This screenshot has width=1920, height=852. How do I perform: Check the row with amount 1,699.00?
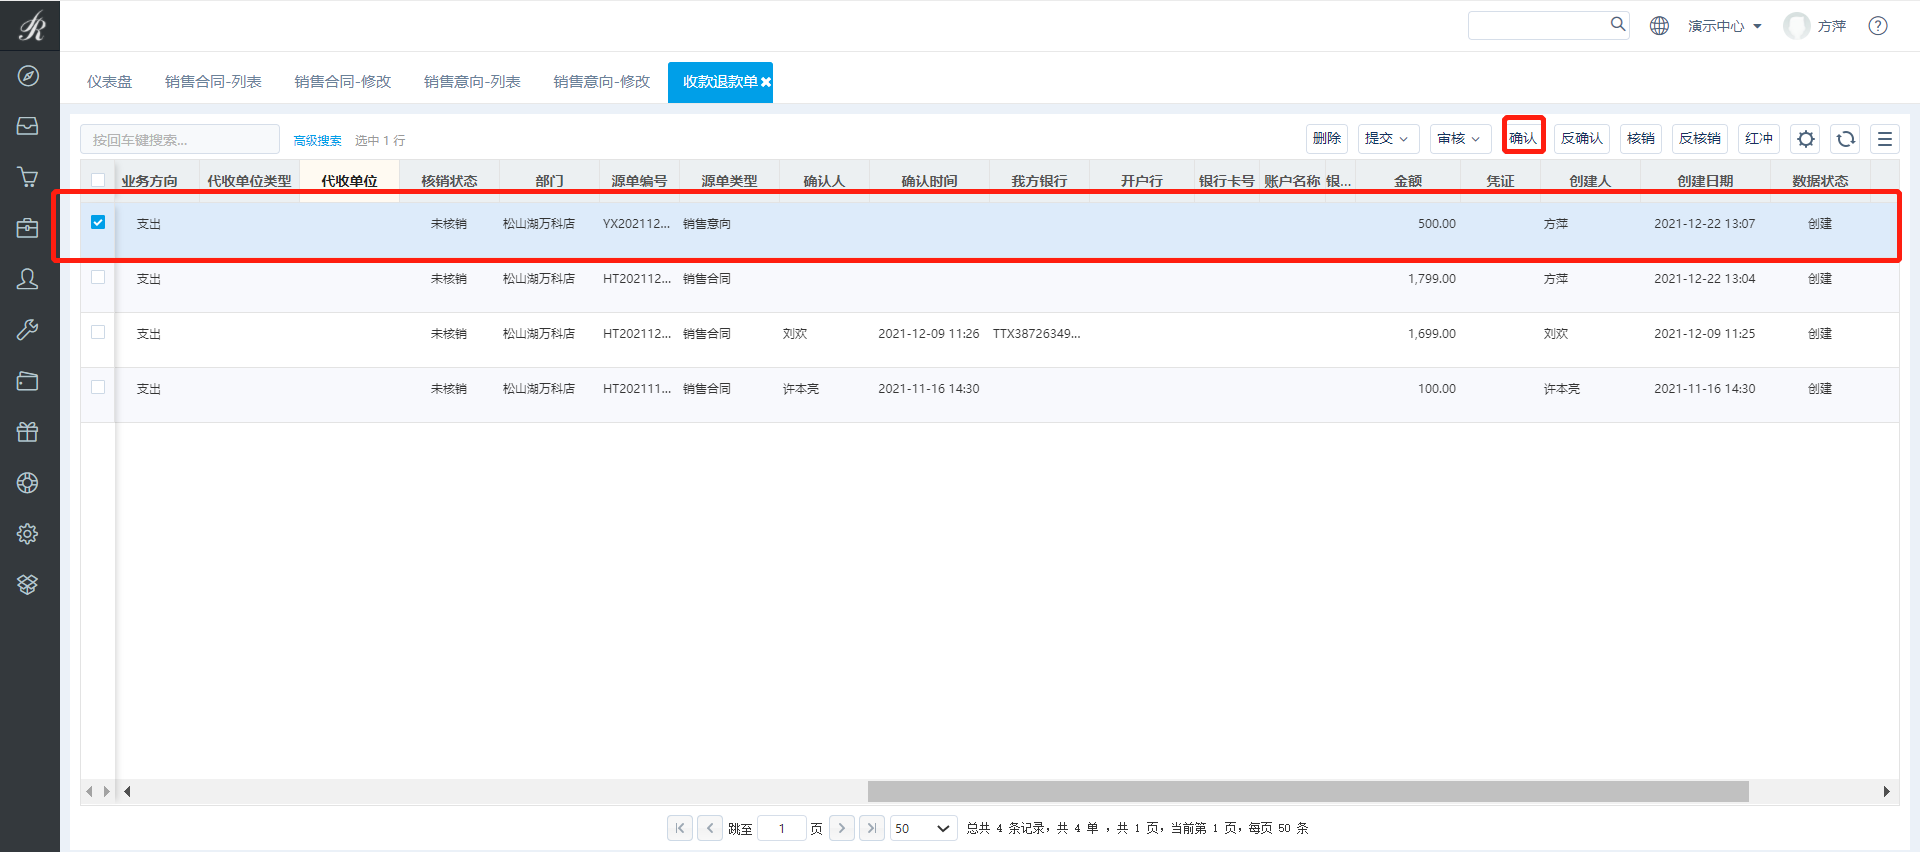[x=98, y=332]
